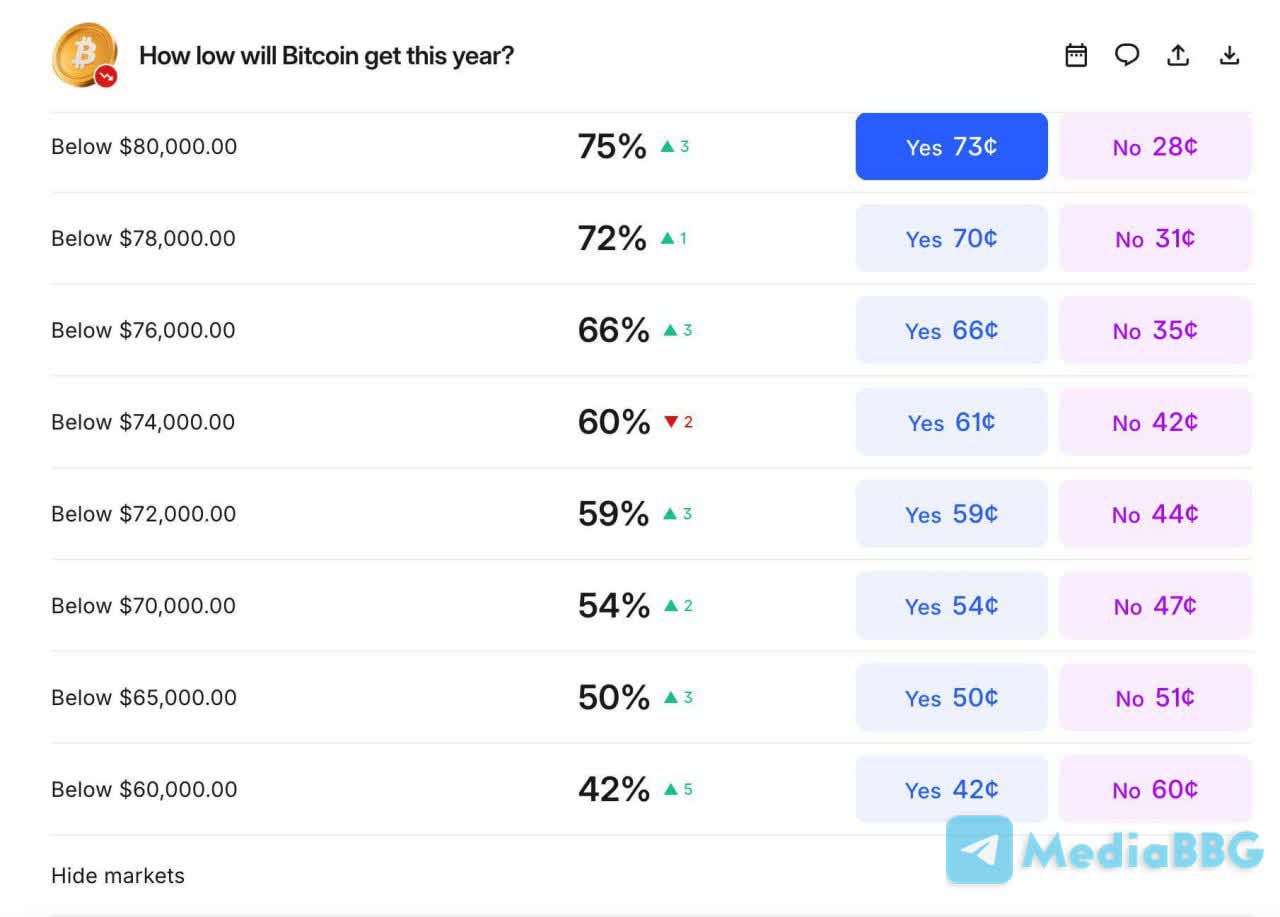Screen dimensions: 1280x917
Task: Click the share upload icon
Action: click(1178, 55)
